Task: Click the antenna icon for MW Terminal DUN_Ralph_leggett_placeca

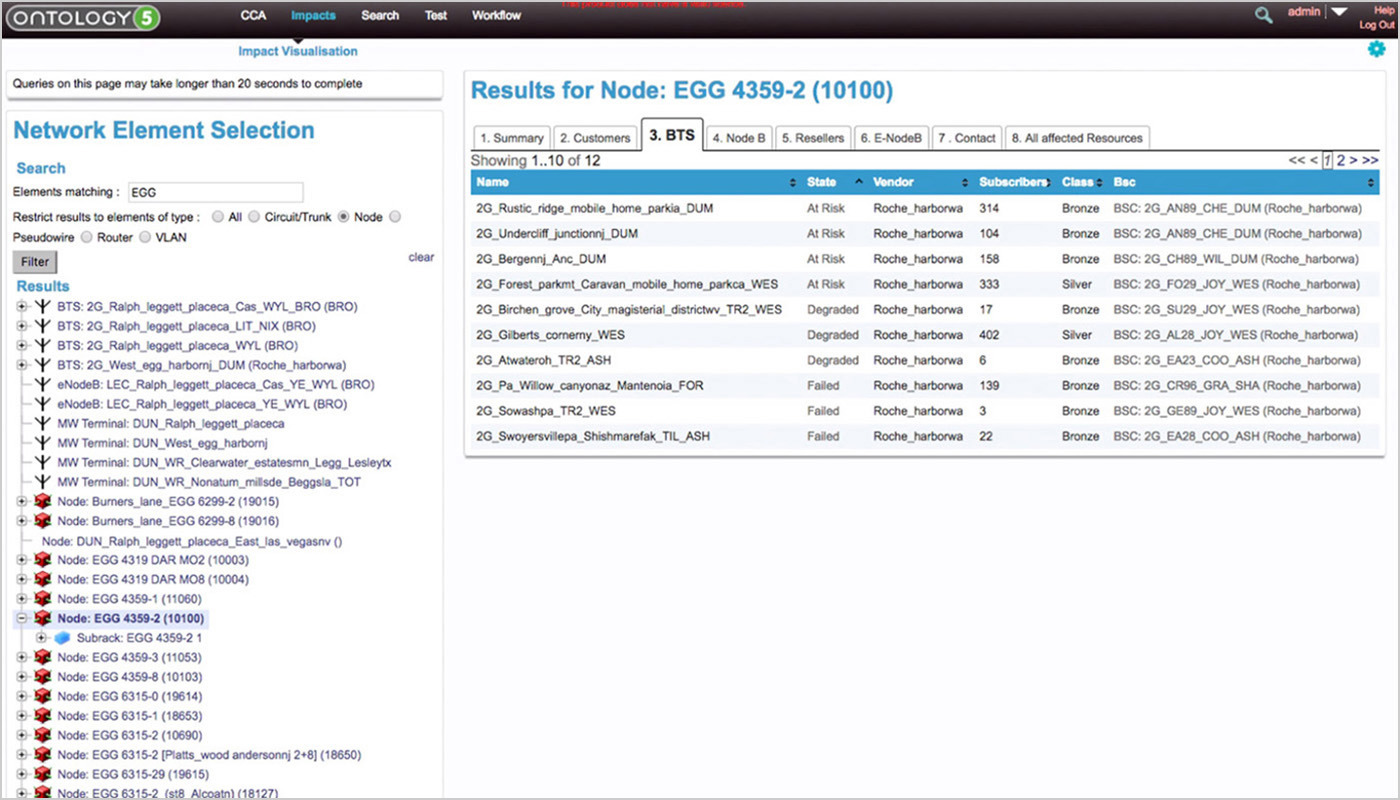Action: (x=42, y=423)
